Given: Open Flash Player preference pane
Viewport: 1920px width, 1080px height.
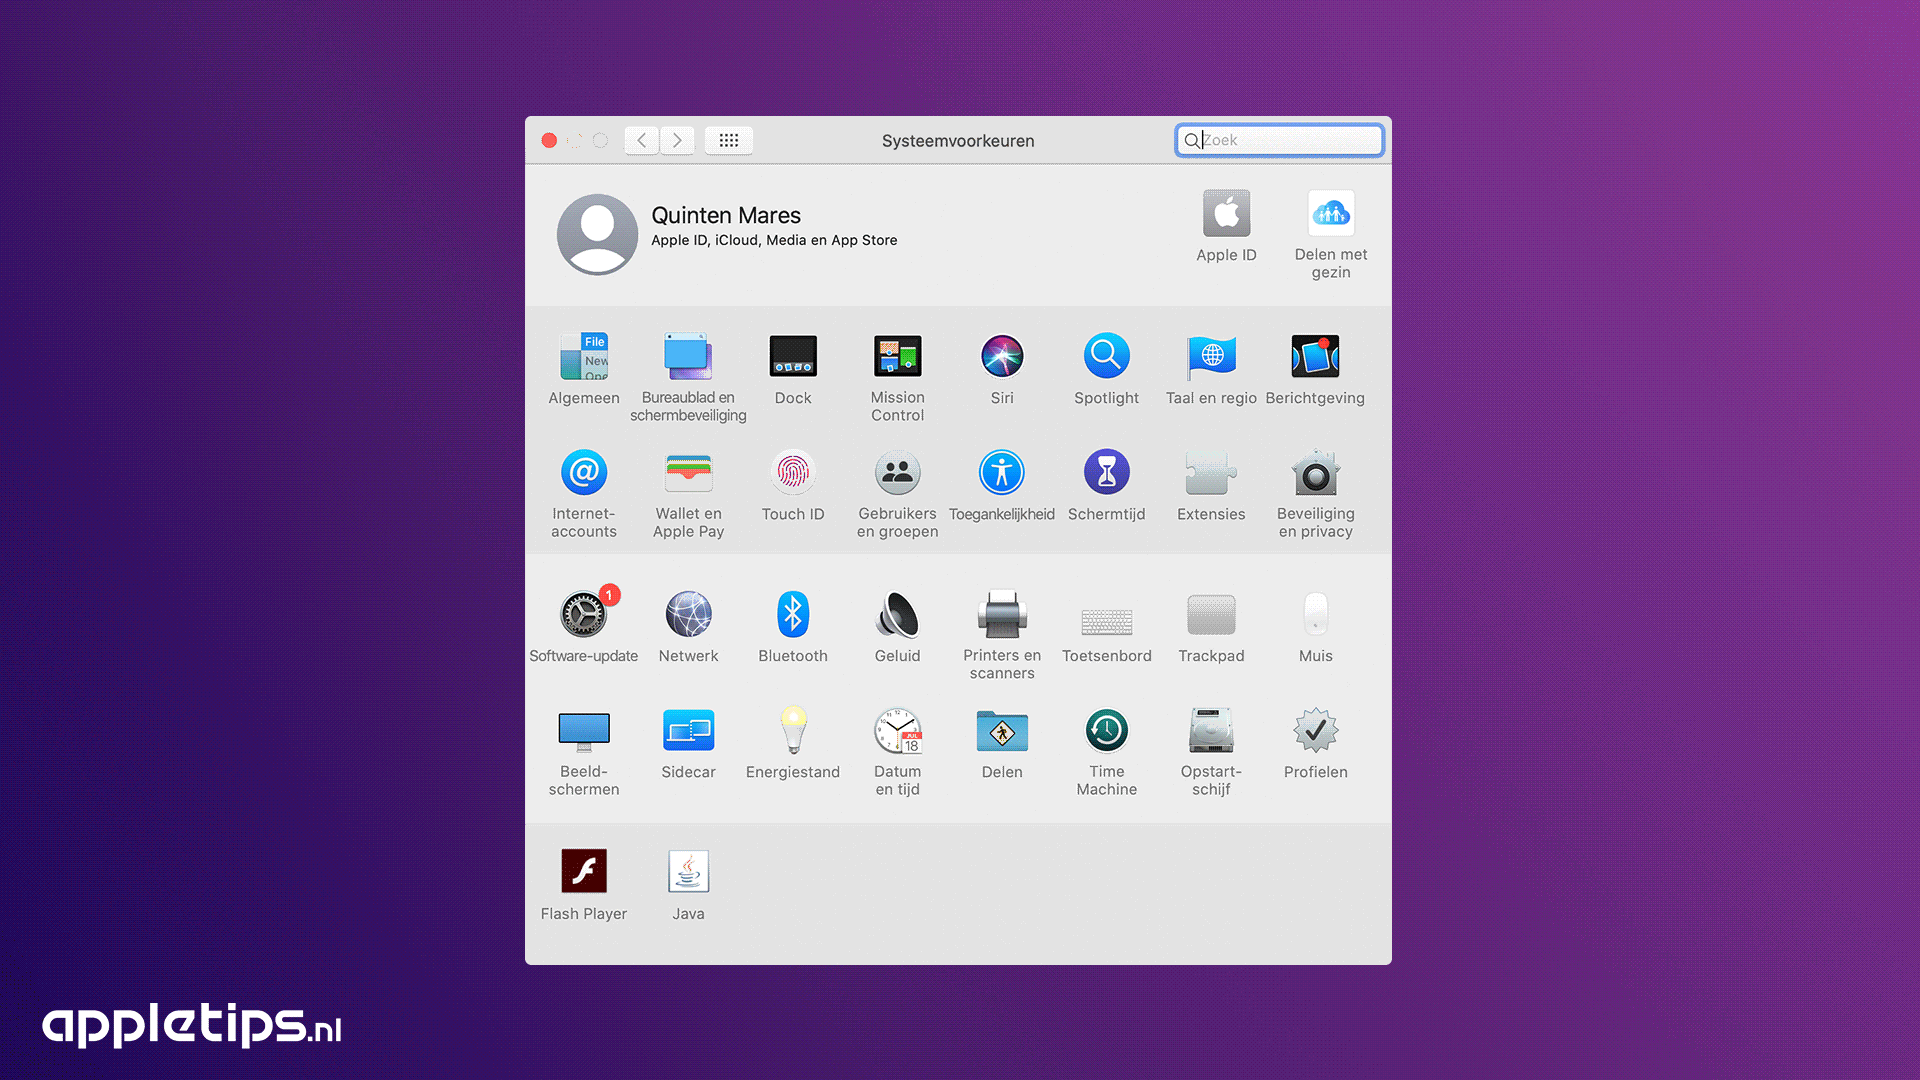Looking at the screenshot, I should (x=584, y=872).
